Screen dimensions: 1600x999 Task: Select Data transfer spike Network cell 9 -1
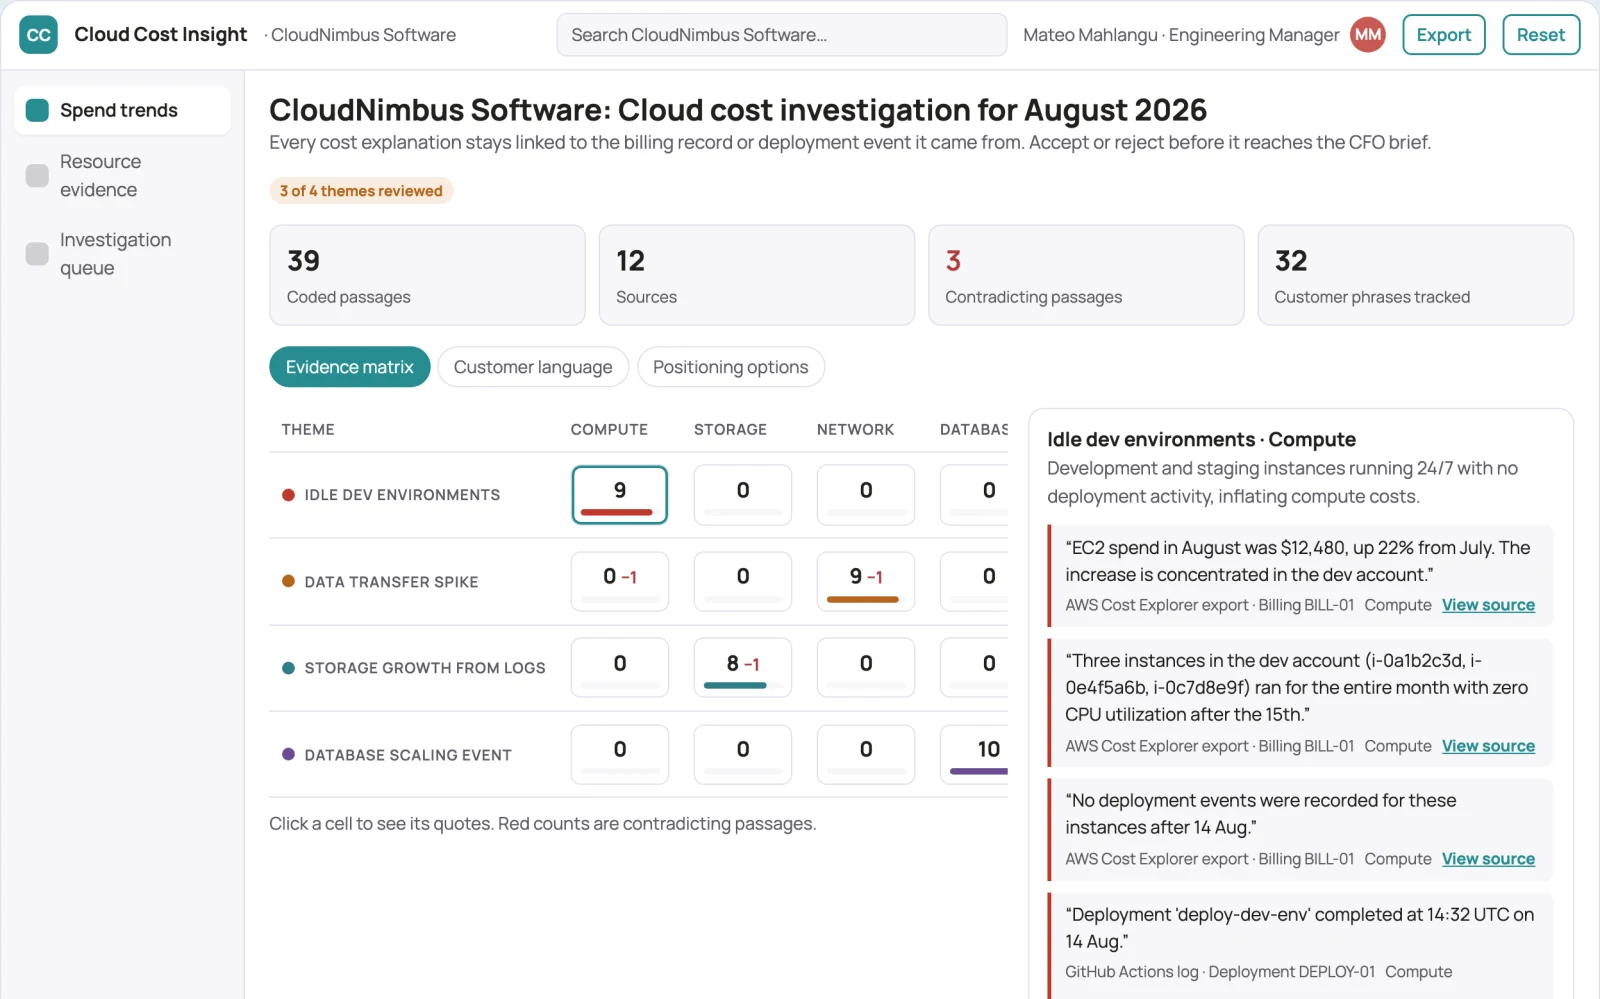(865, 581)
